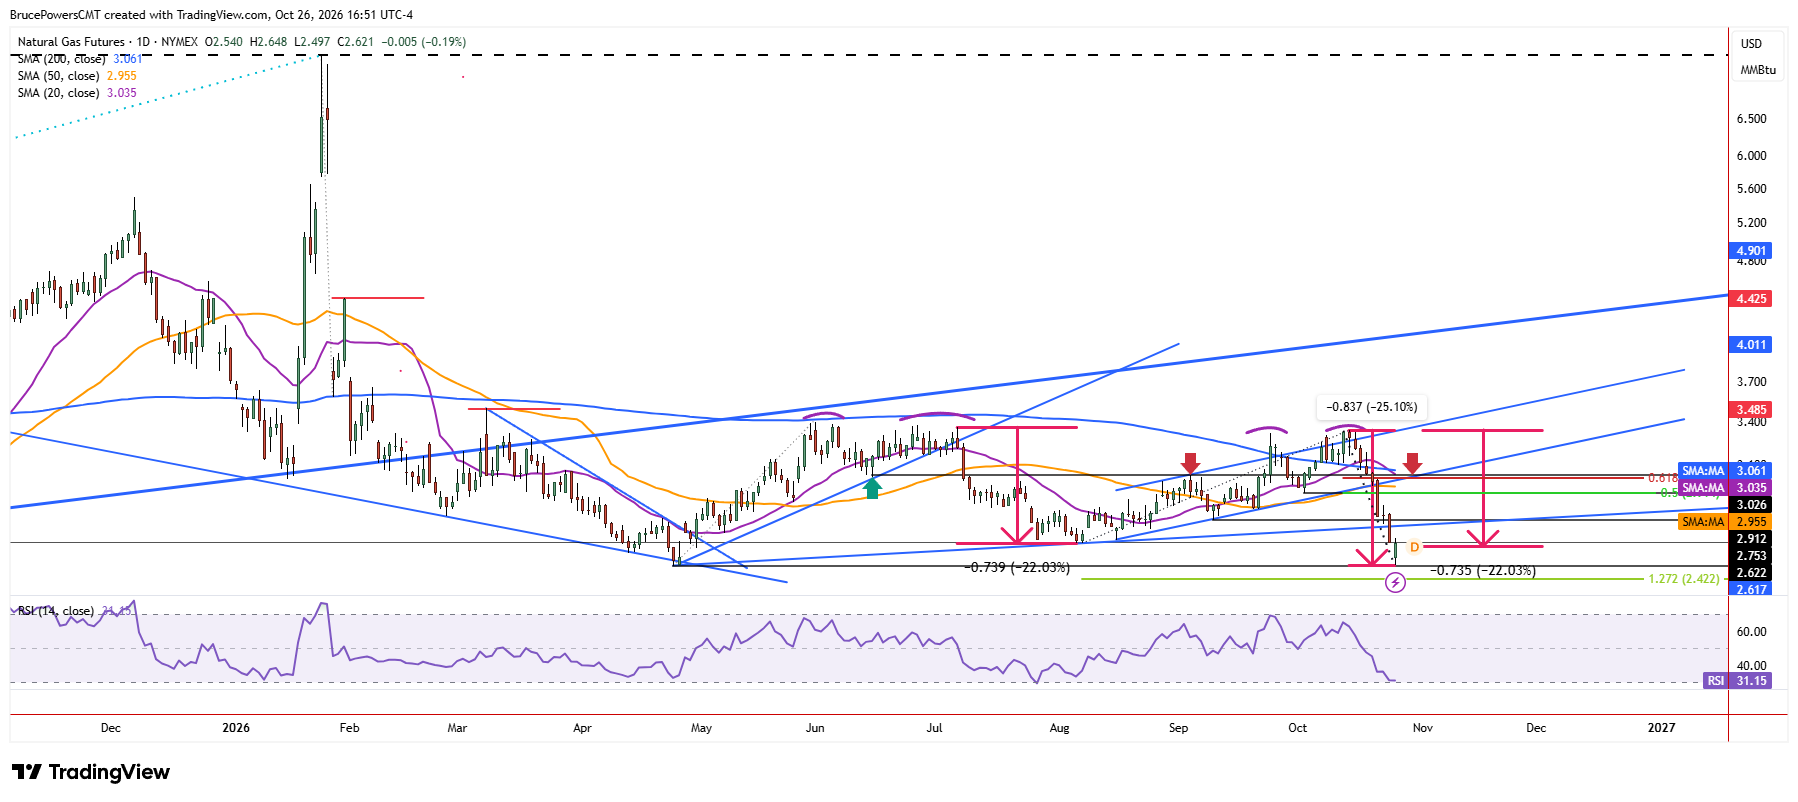Click the H2.648 high value in header
The width and height of the screenshot is (1798, 802).
(x=268, y=42)
